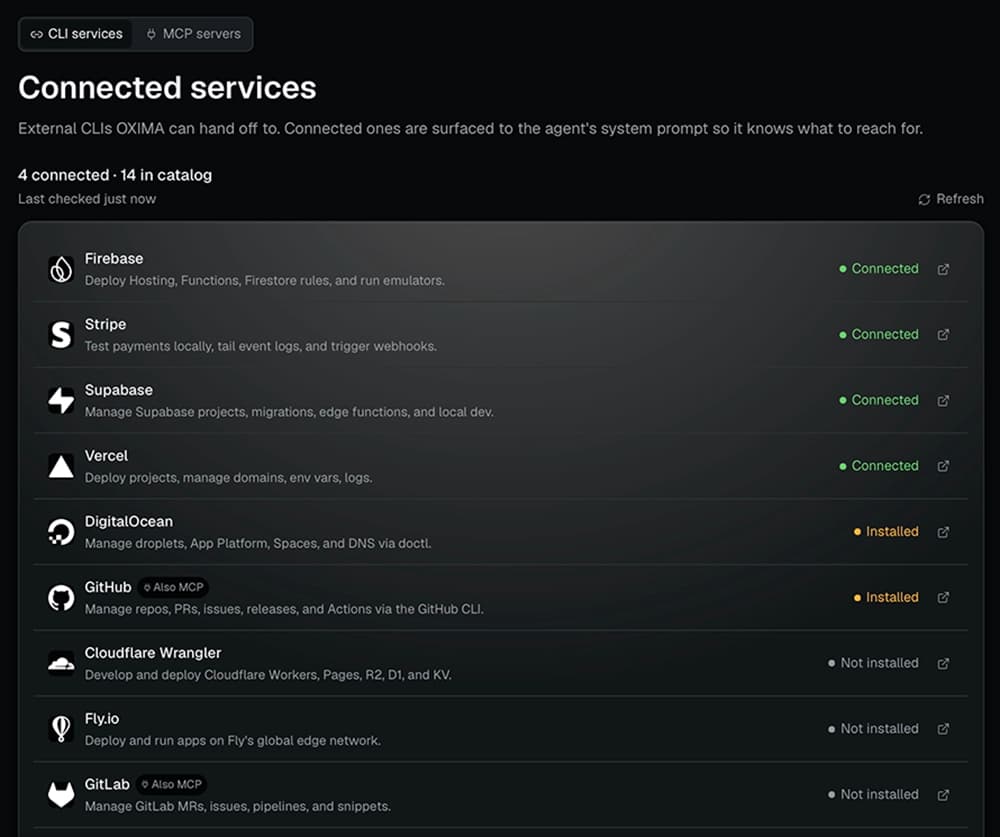Open Supabase external link icon
Screen dimensions: 1000x837
(x=943, y=401)
